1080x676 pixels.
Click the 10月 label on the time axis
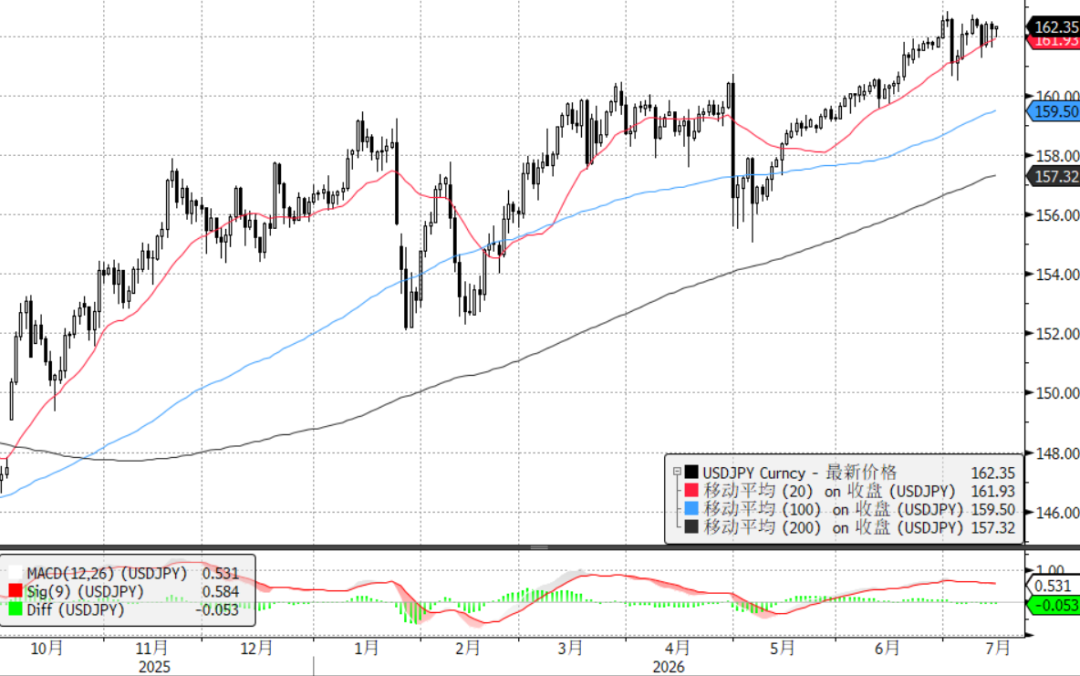tap(47, 648)
